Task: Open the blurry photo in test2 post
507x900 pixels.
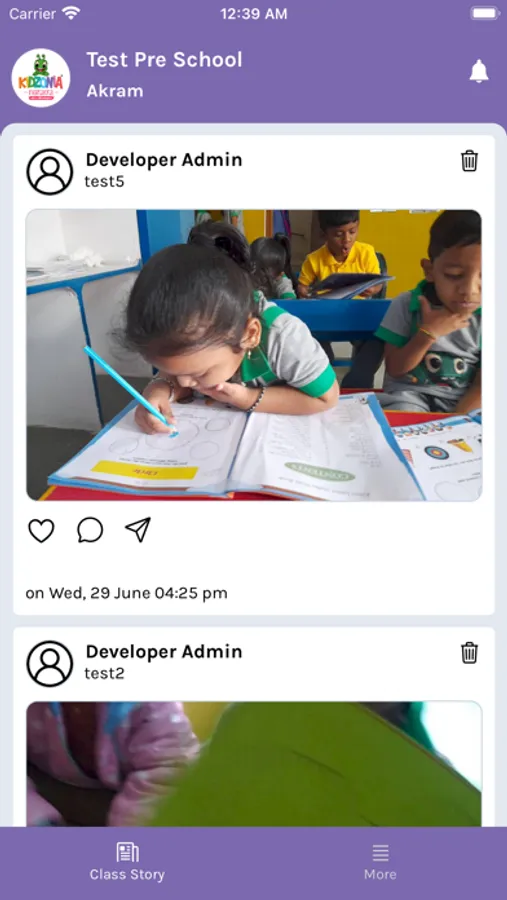Action: click(x=254, y=764)
